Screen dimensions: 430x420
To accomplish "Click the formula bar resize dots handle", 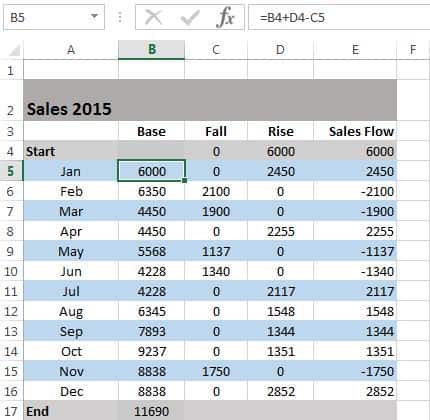I will click(120, 17).
